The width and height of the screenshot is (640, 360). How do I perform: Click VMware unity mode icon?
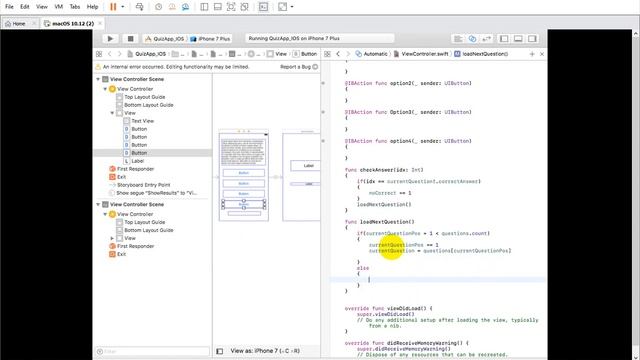[x=244, y=7]
